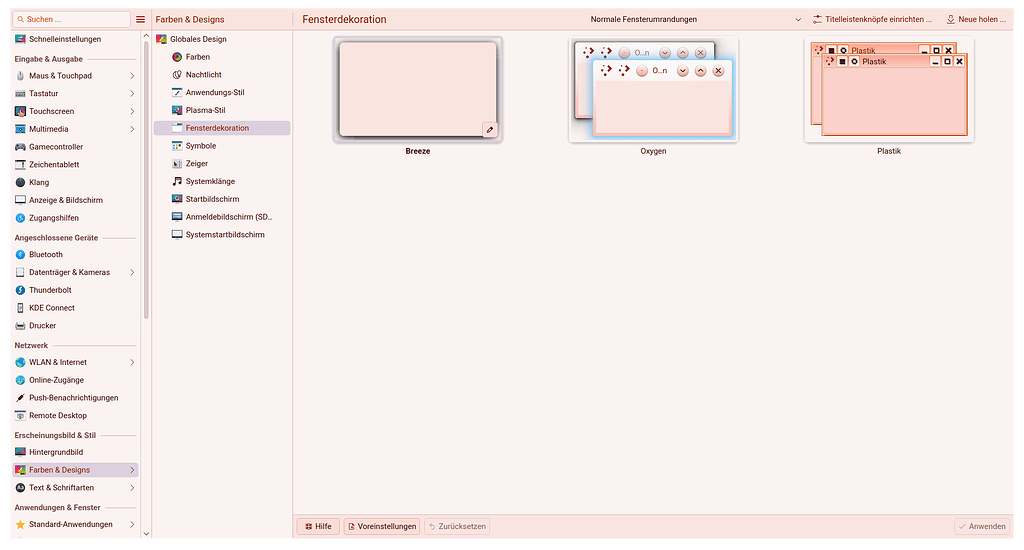The image size is (1024, 550).
Task: Click the Nachtlicht icon
Action: (177, 74)
